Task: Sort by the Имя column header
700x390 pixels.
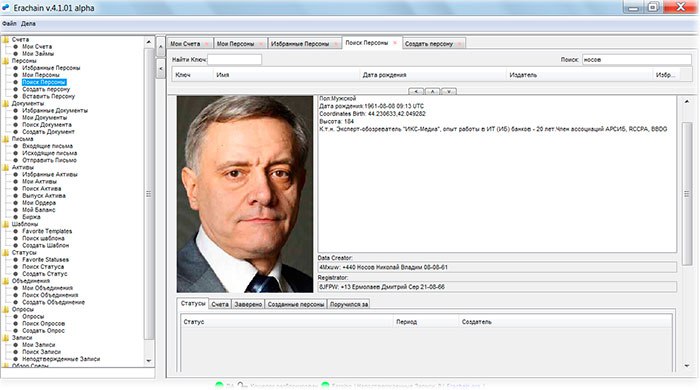Action: click(286, 75)
